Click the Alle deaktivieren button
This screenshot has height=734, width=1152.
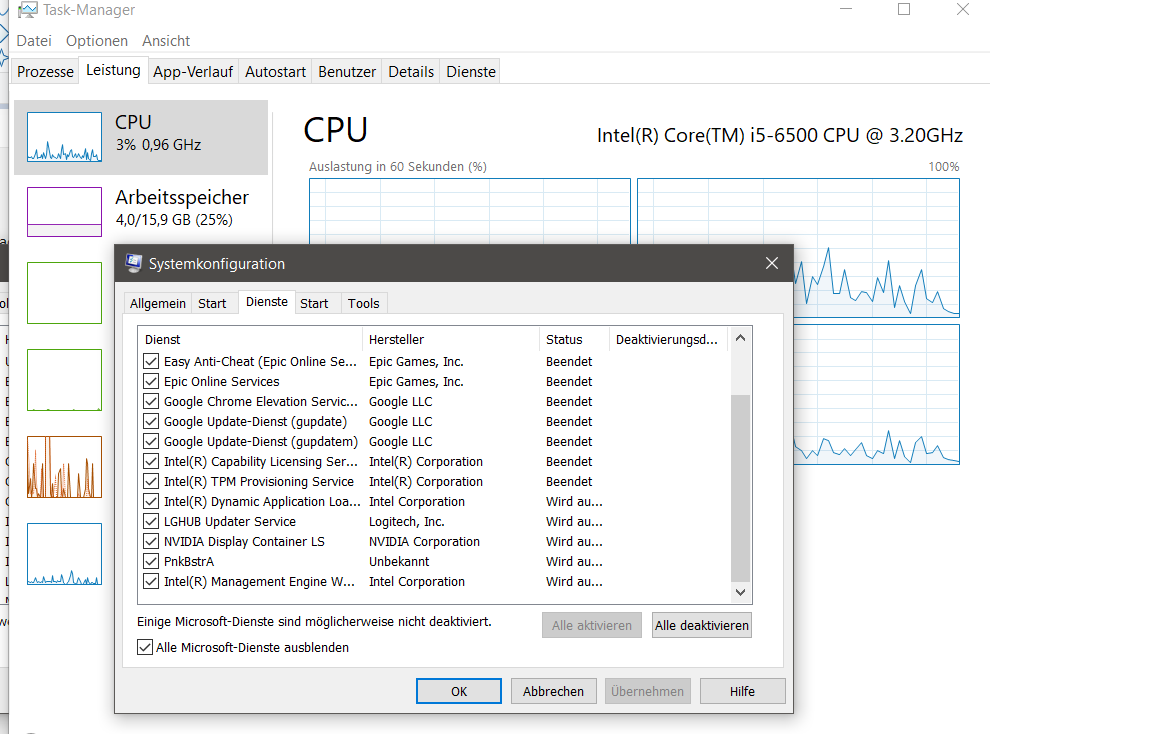[702, 625]
